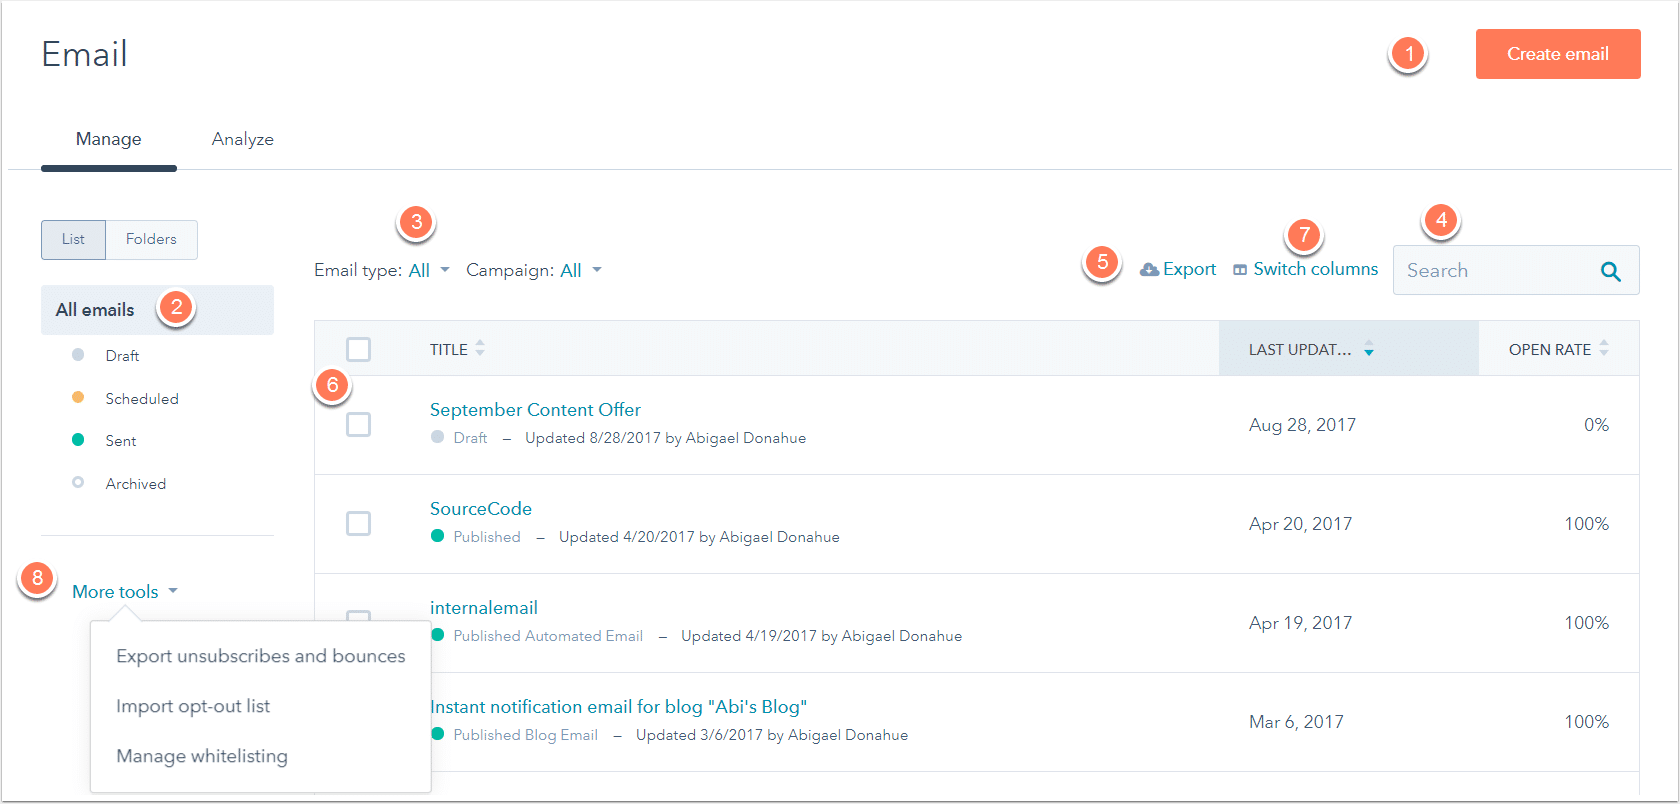This screenshot has width=1680, height=804.
Task: Click the Create email button
Action: pos(1558,54)
